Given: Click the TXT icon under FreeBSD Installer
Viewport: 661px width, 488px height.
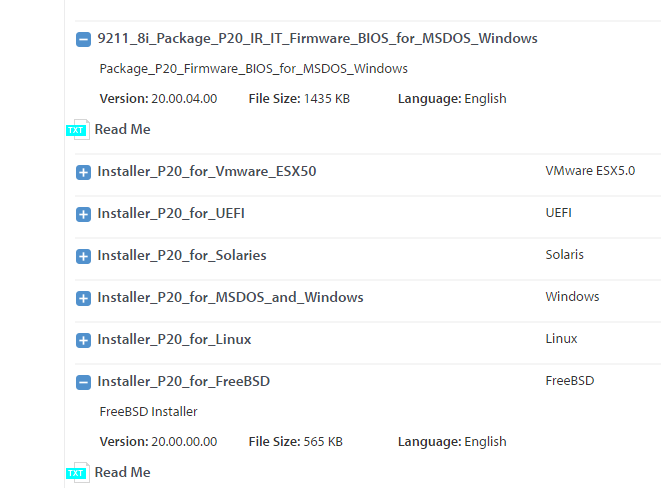Looking at the screenshot, I should 77,473.
